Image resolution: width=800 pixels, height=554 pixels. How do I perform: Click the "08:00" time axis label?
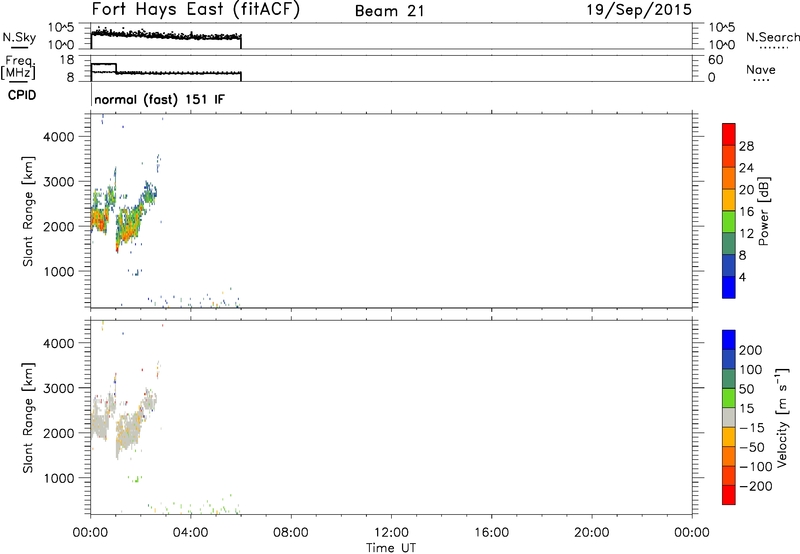click(x=291, y=533)
